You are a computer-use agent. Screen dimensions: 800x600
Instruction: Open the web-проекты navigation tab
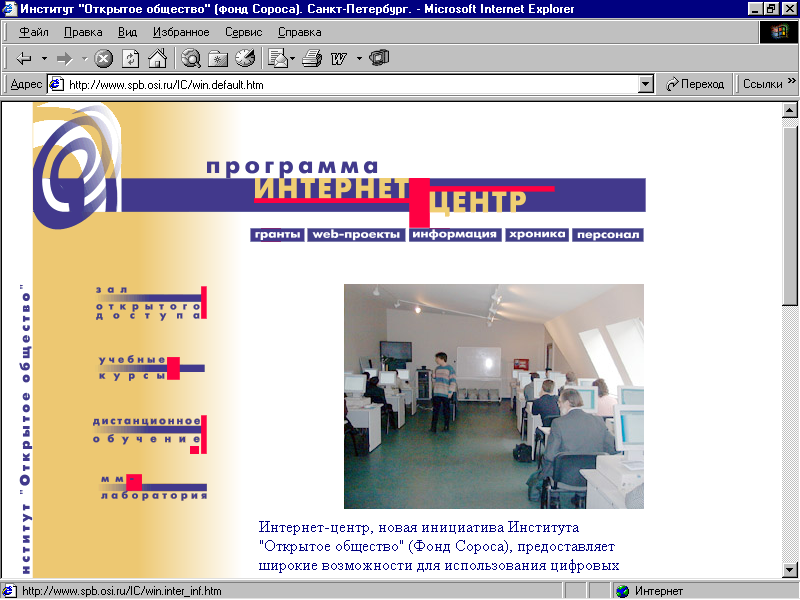pyautogui.click(x=356, y=235)
